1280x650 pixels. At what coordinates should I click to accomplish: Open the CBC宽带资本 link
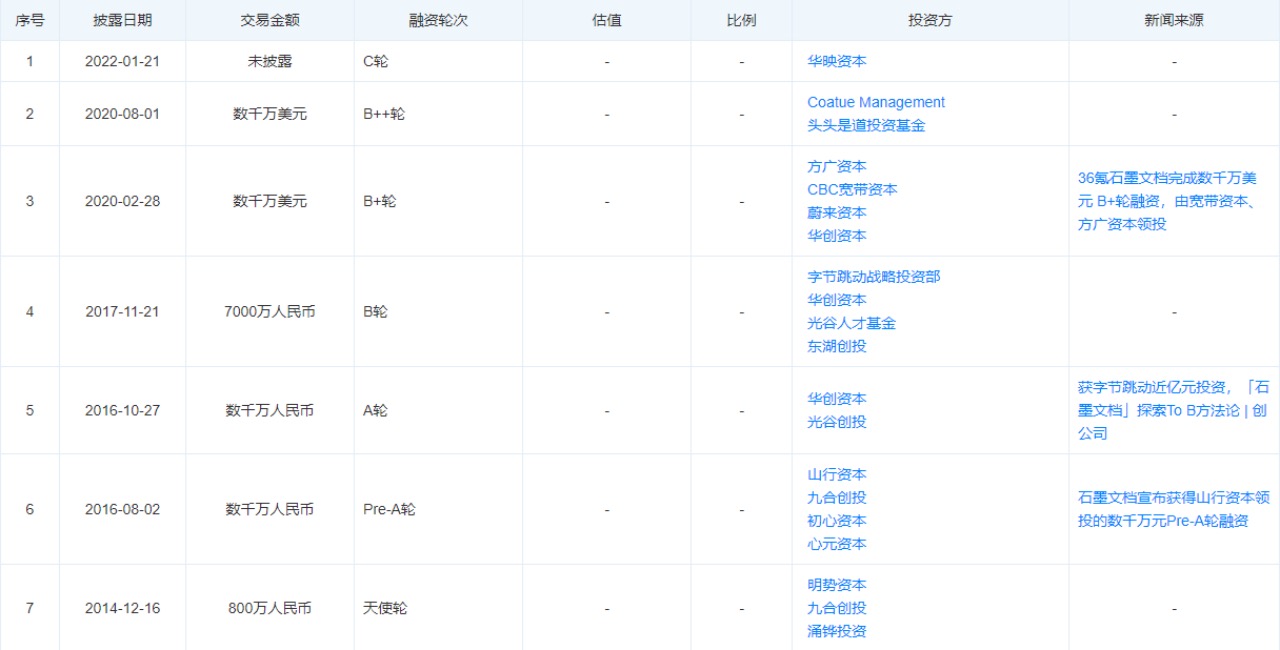pyautogui.click(x=852, y=189)
